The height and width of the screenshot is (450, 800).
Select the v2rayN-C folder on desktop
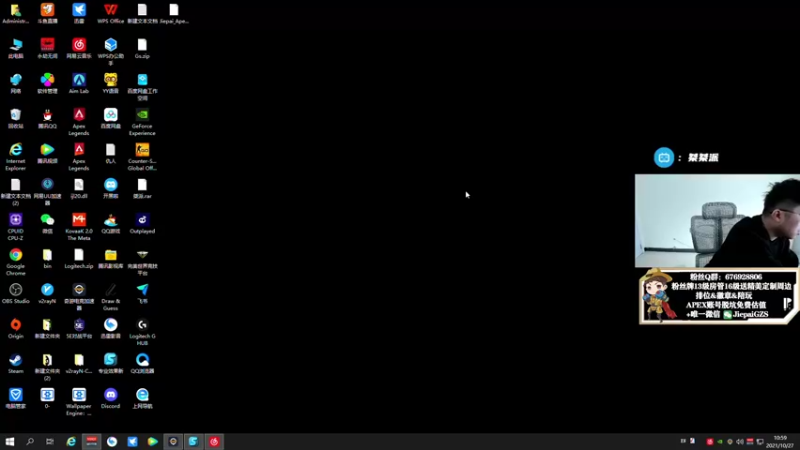(79, 364)
